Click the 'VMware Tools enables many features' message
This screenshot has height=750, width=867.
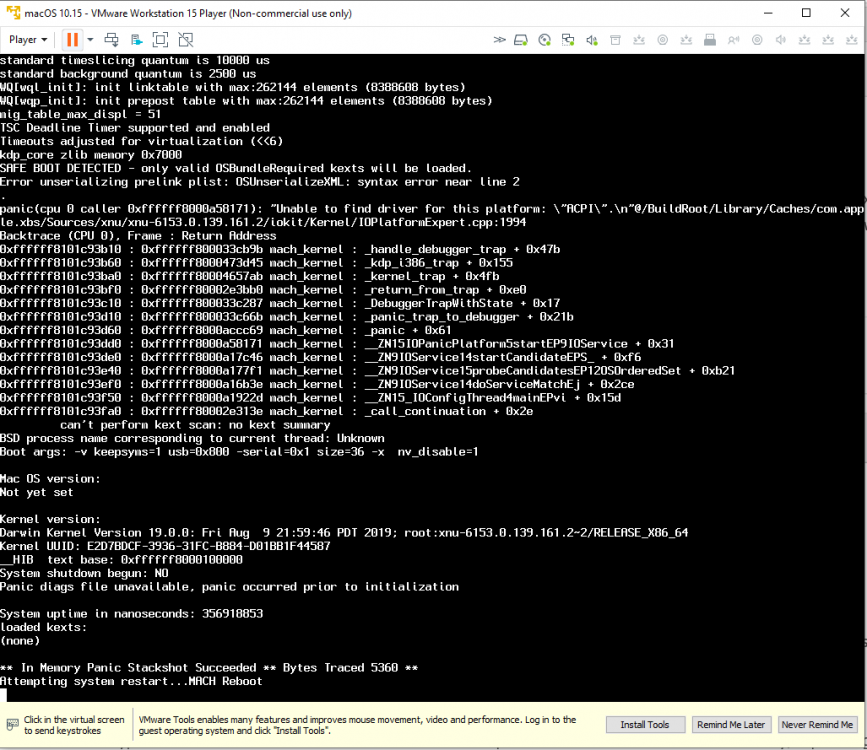pyautogui.click(x=357, y=725)
